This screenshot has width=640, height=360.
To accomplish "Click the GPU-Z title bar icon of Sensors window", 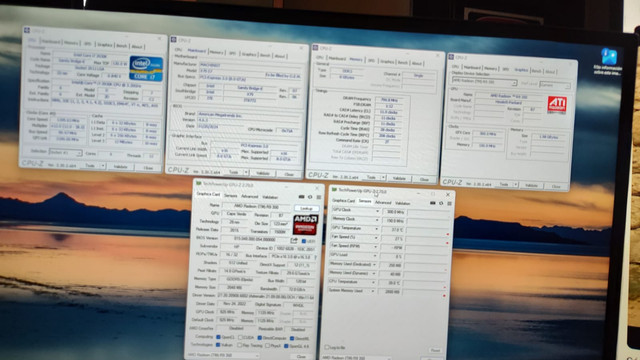I will coord(334,190).
